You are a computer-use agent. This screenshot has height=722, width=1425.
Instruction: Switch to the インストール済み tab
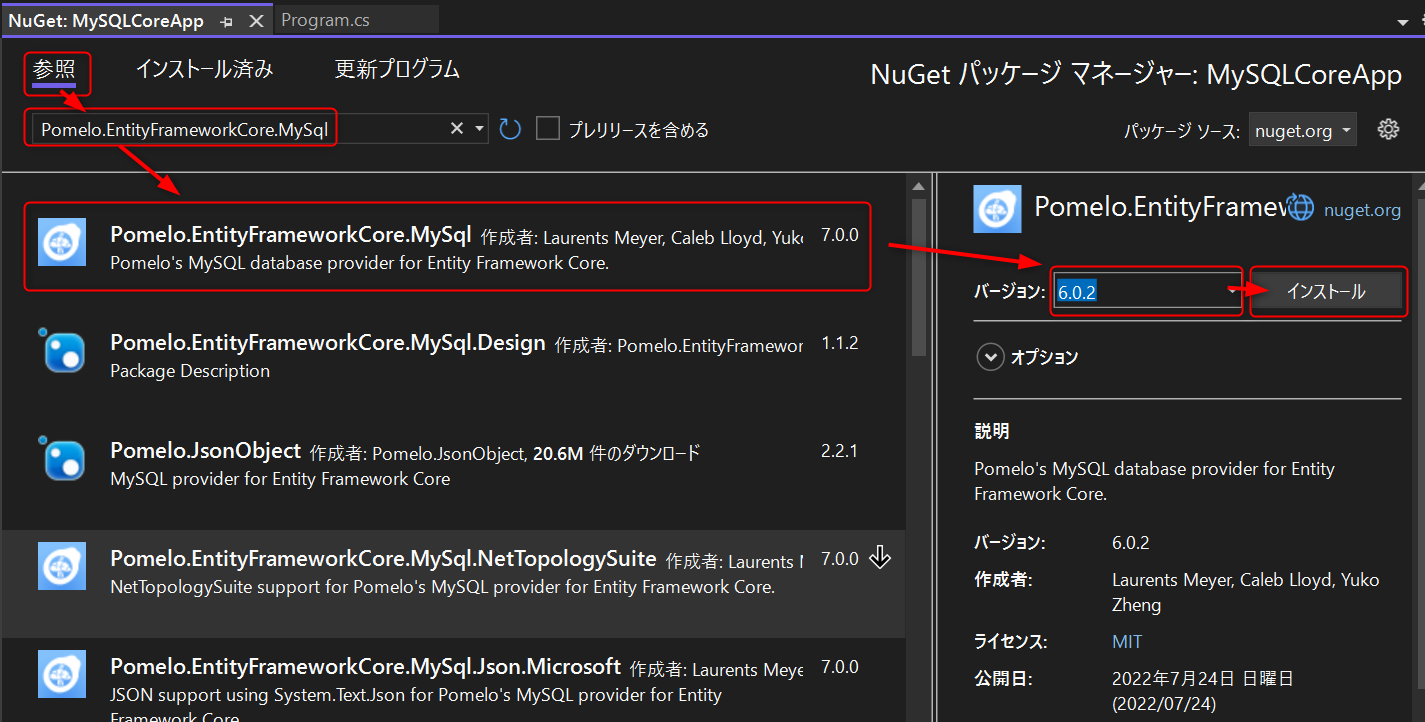(x=203, y=68)
